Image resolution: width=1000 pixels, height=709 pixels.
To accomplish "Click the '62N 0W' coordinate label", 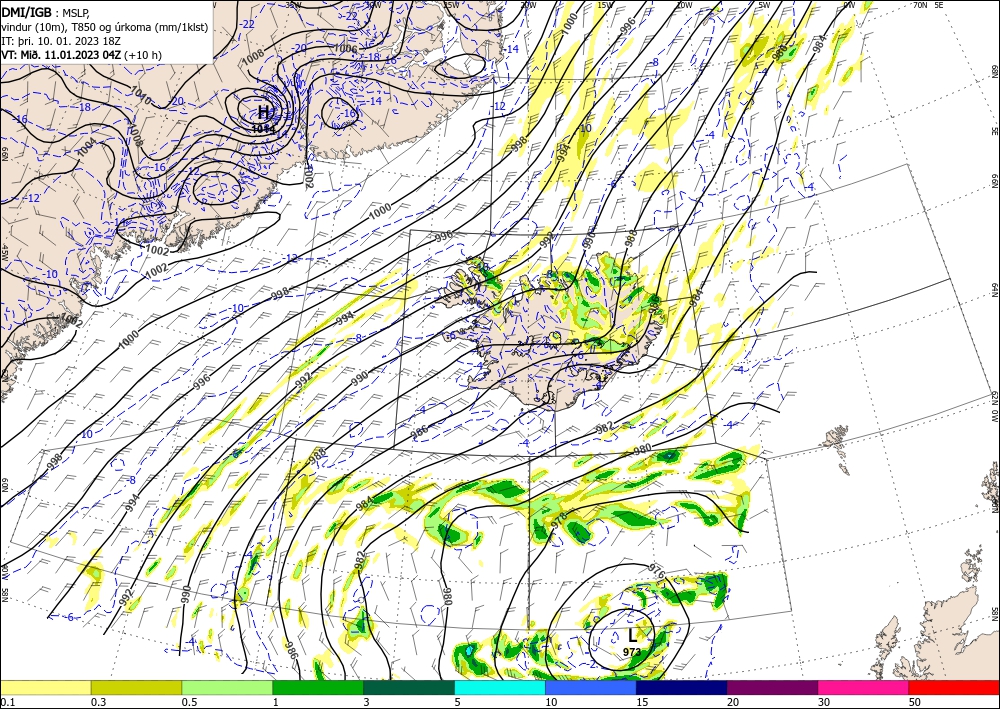I will pyautogui.click(x=994, y=408).
